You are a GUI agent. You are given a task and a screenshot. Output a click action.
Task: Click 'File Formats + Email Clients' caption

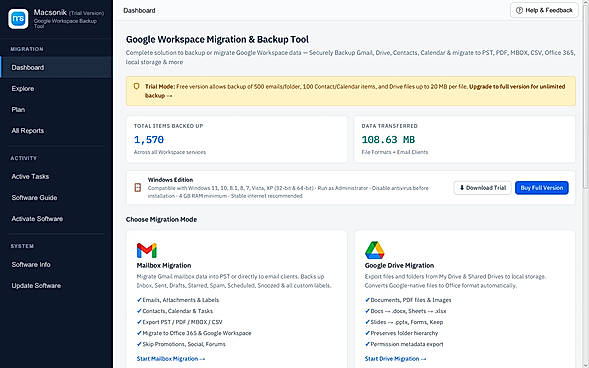click(394, 152)
